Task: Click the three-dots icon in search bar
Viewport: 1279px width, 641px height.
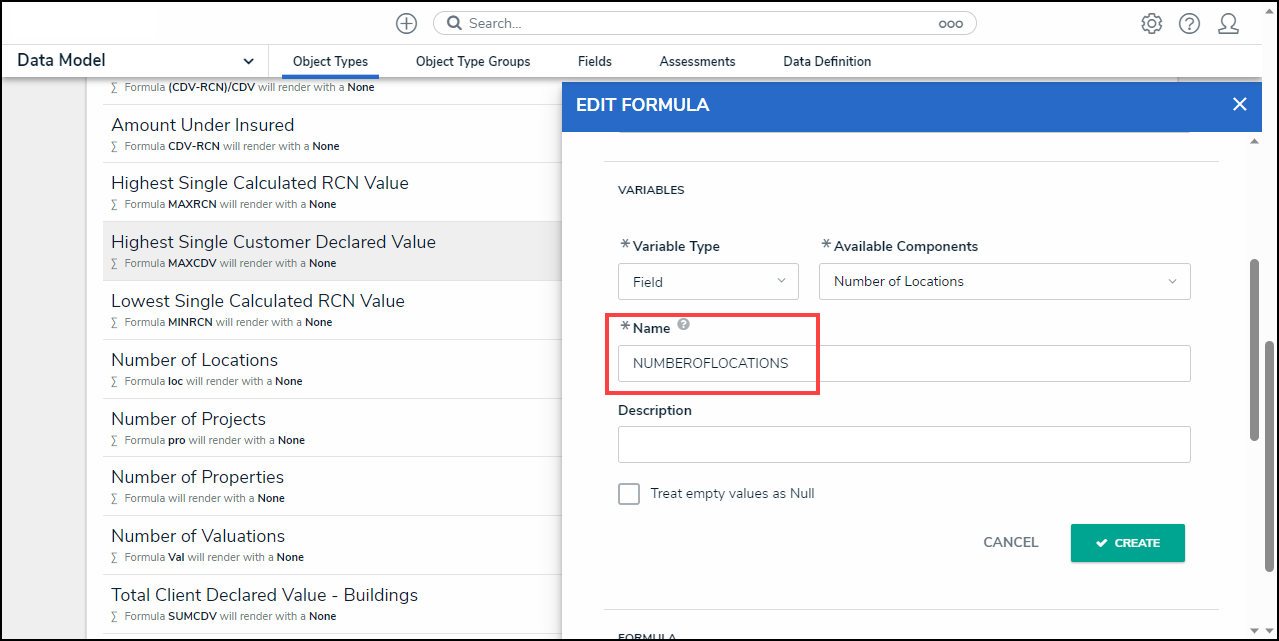Action: point(950,24)
